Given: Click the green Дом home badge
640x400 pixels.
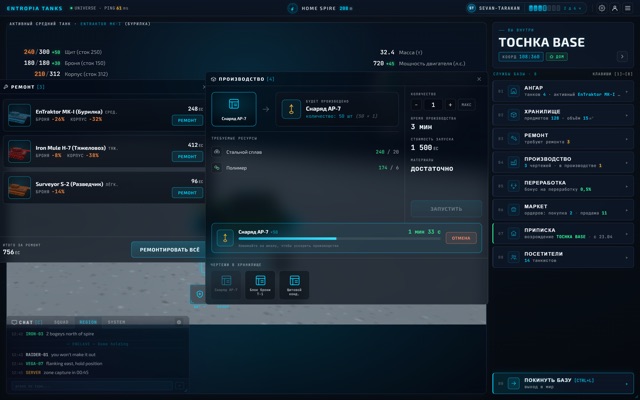Looking at the screenshot, I should tap(557, 56).
